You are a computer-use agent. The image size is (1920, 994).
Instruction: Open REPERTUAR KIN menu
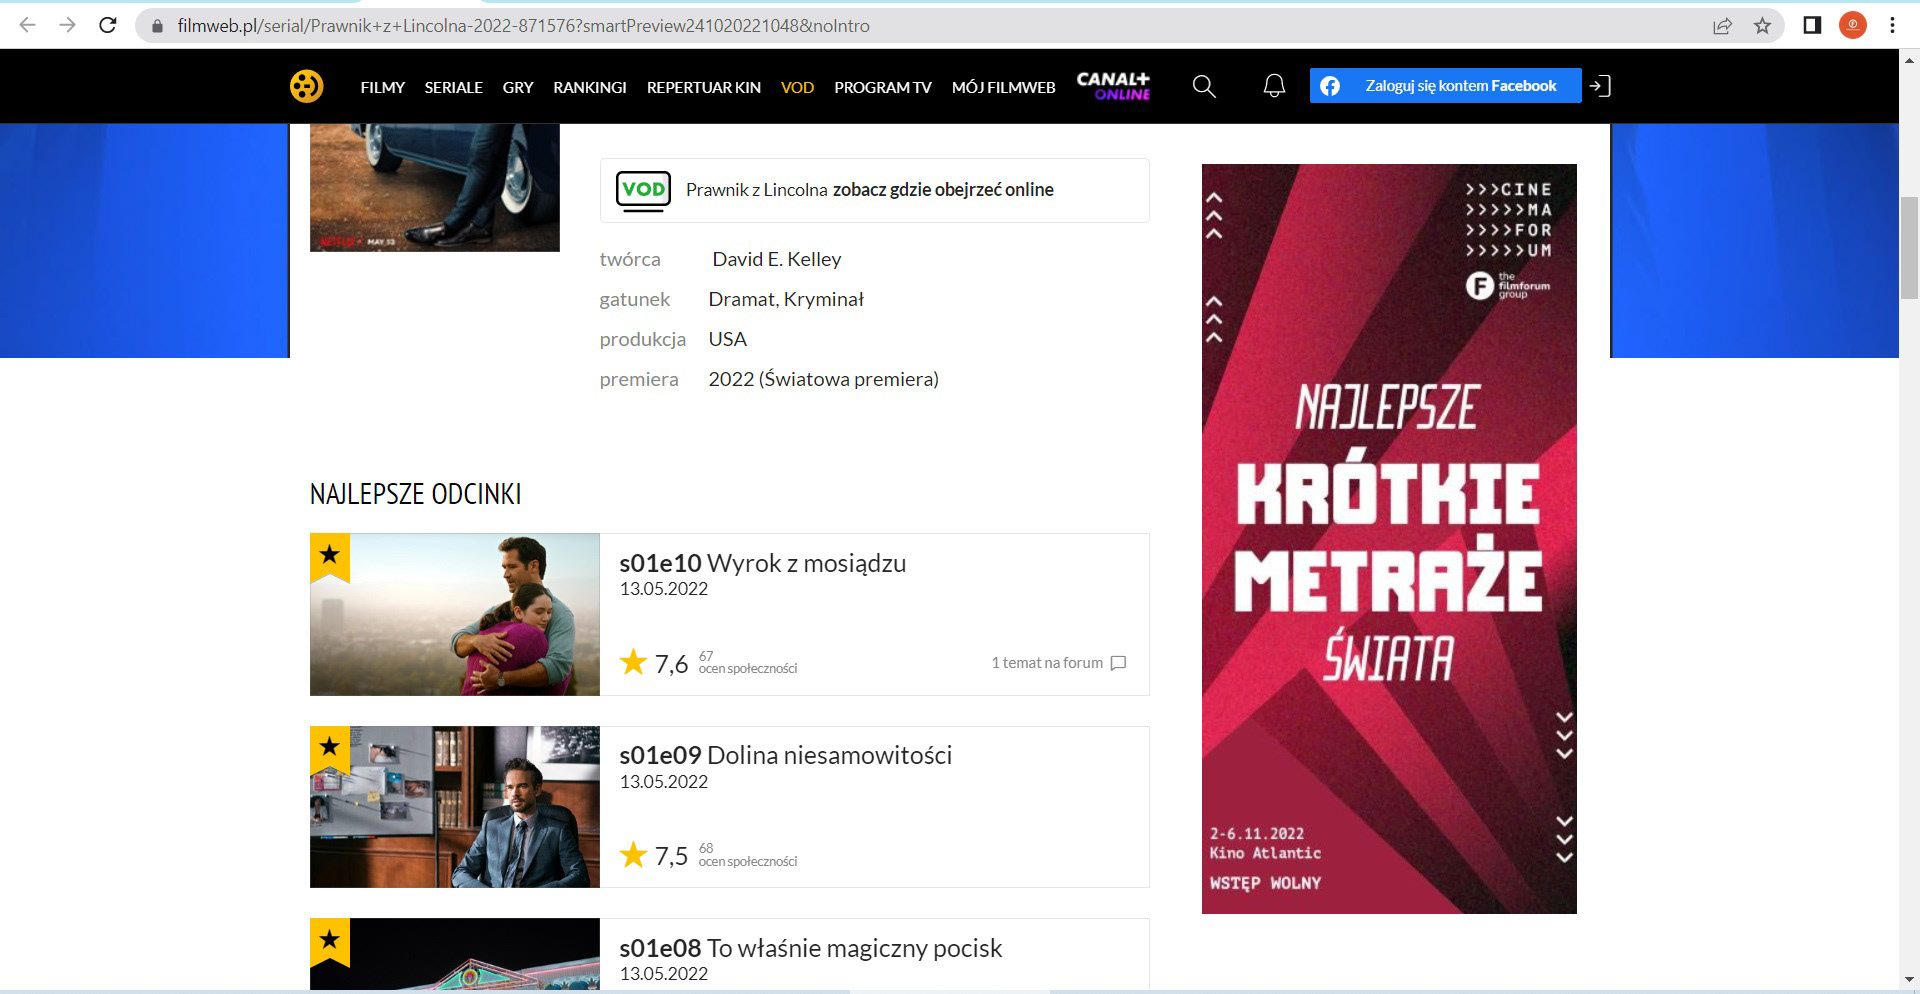click(704, 87)
